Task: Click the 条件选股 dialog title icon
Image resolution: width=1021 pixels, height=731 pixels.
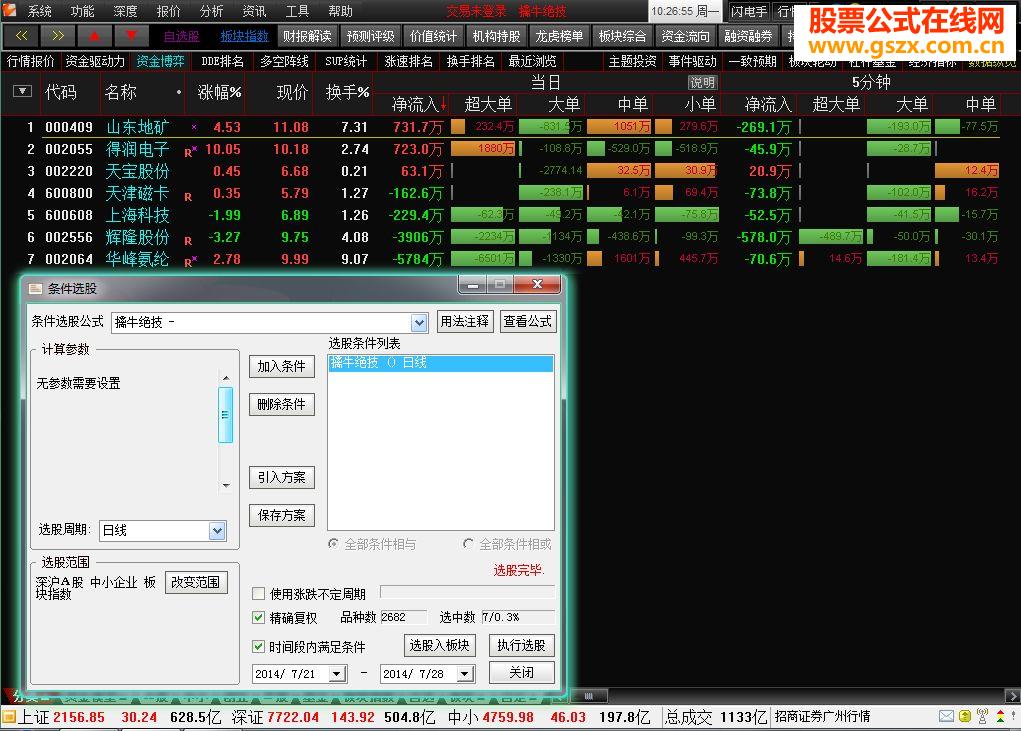Action: tap(35, 288)
